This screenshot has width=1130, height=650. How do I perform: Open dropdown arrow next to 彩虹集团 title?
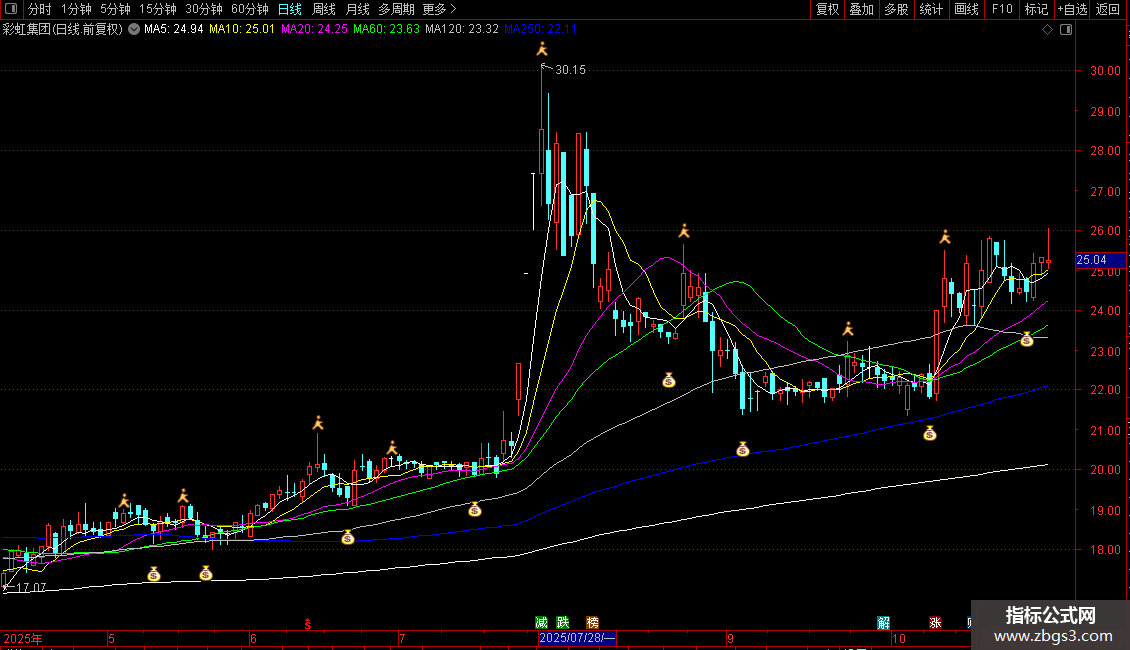pos(134,29)
